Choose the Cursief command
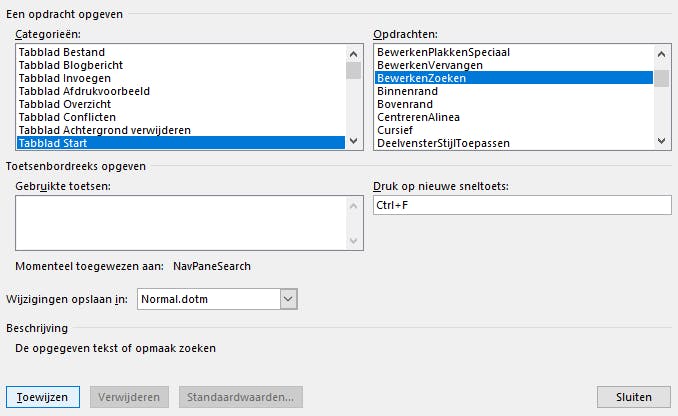 click(394, 130)
